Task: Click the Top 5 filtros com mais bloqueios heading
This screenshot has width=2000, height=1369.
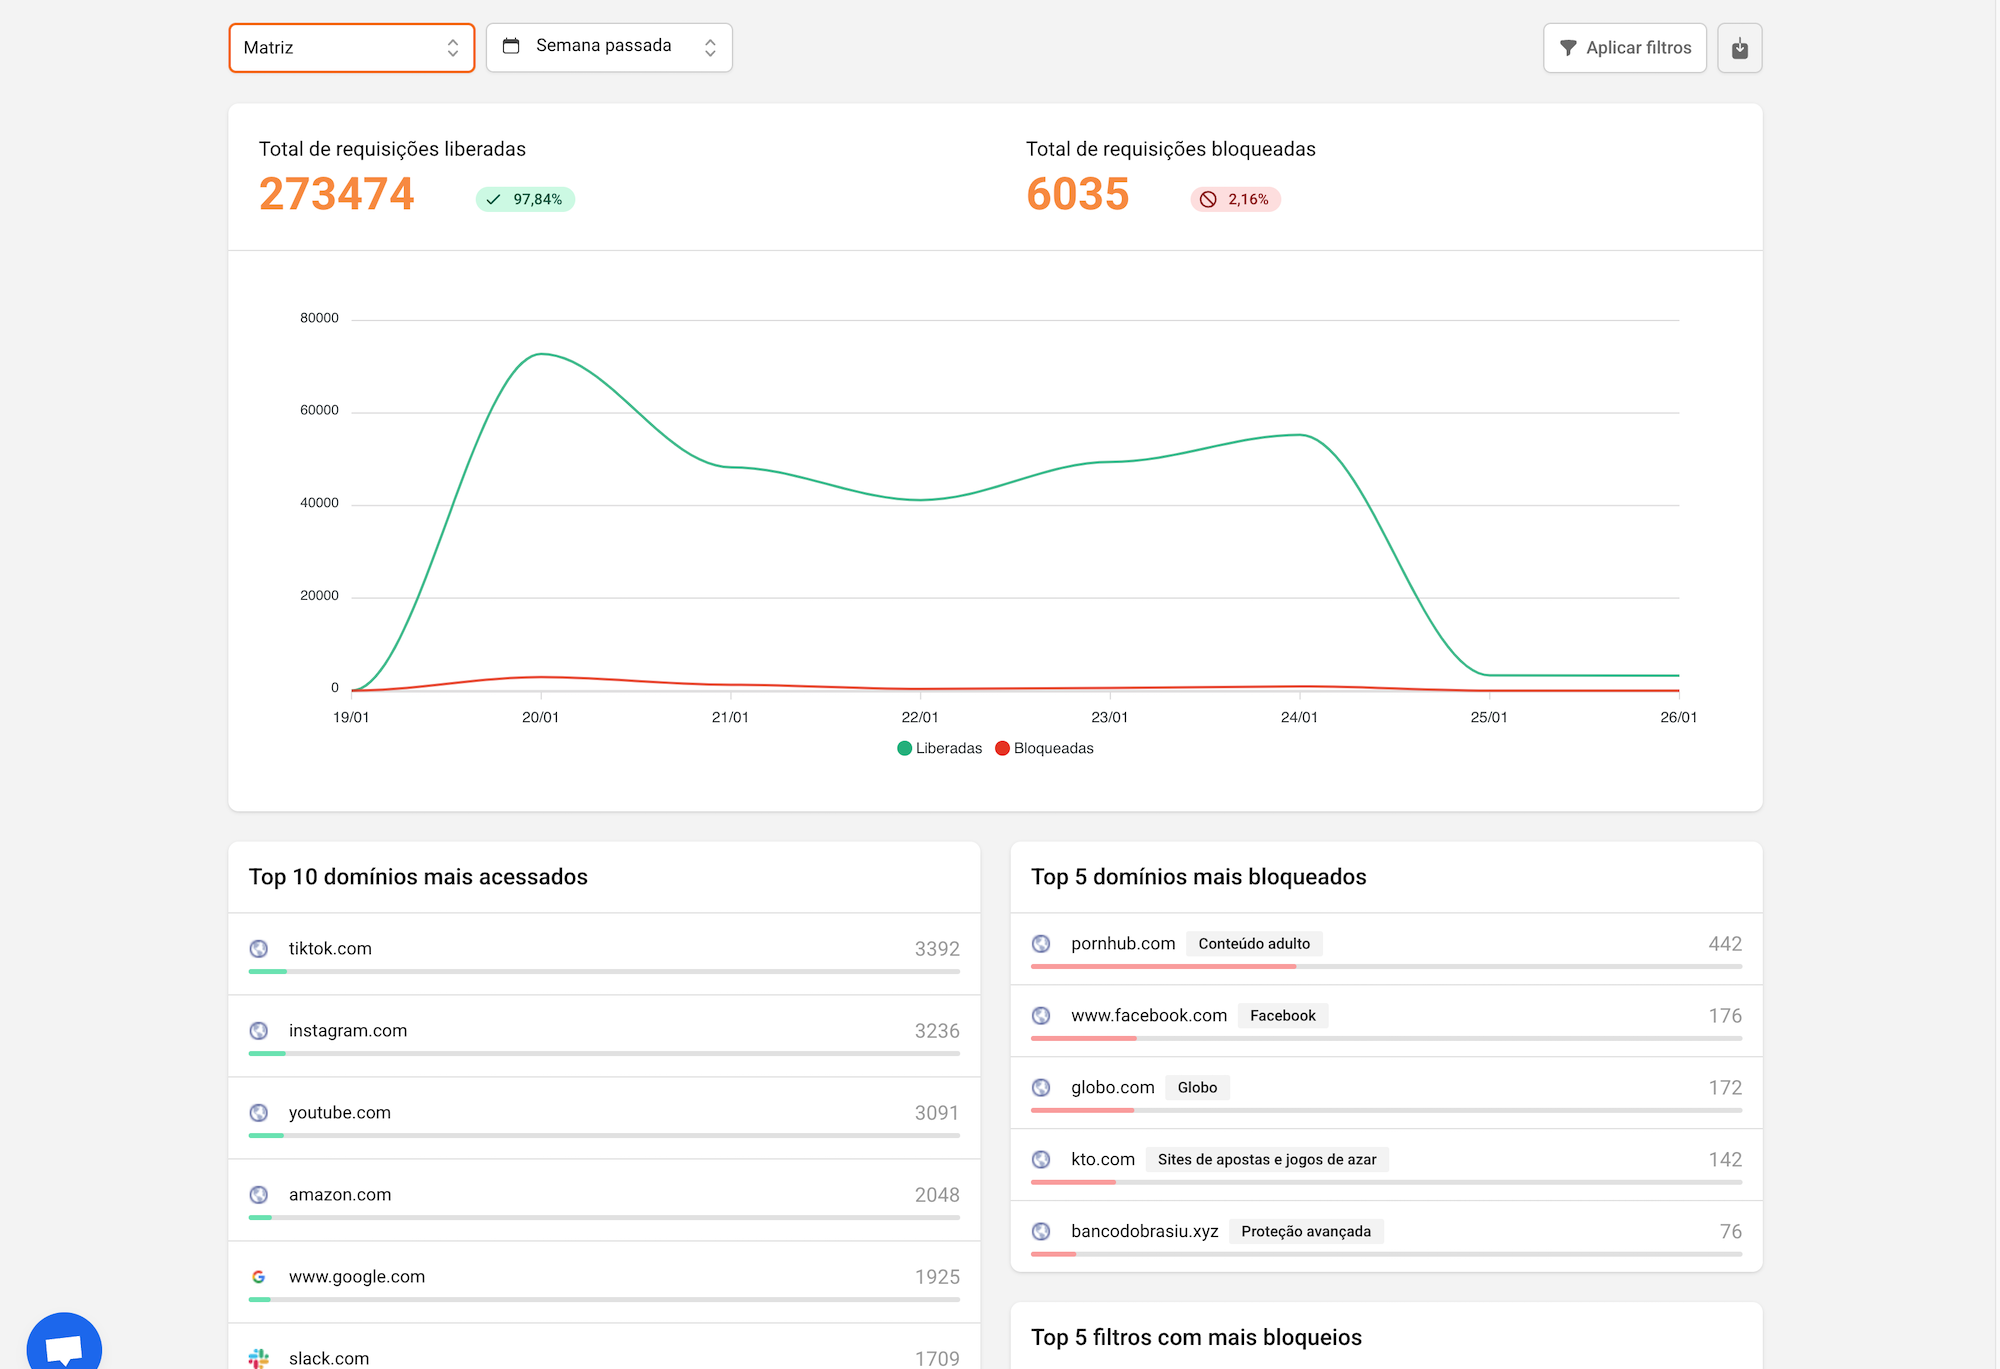Action: [1196, 1337]
